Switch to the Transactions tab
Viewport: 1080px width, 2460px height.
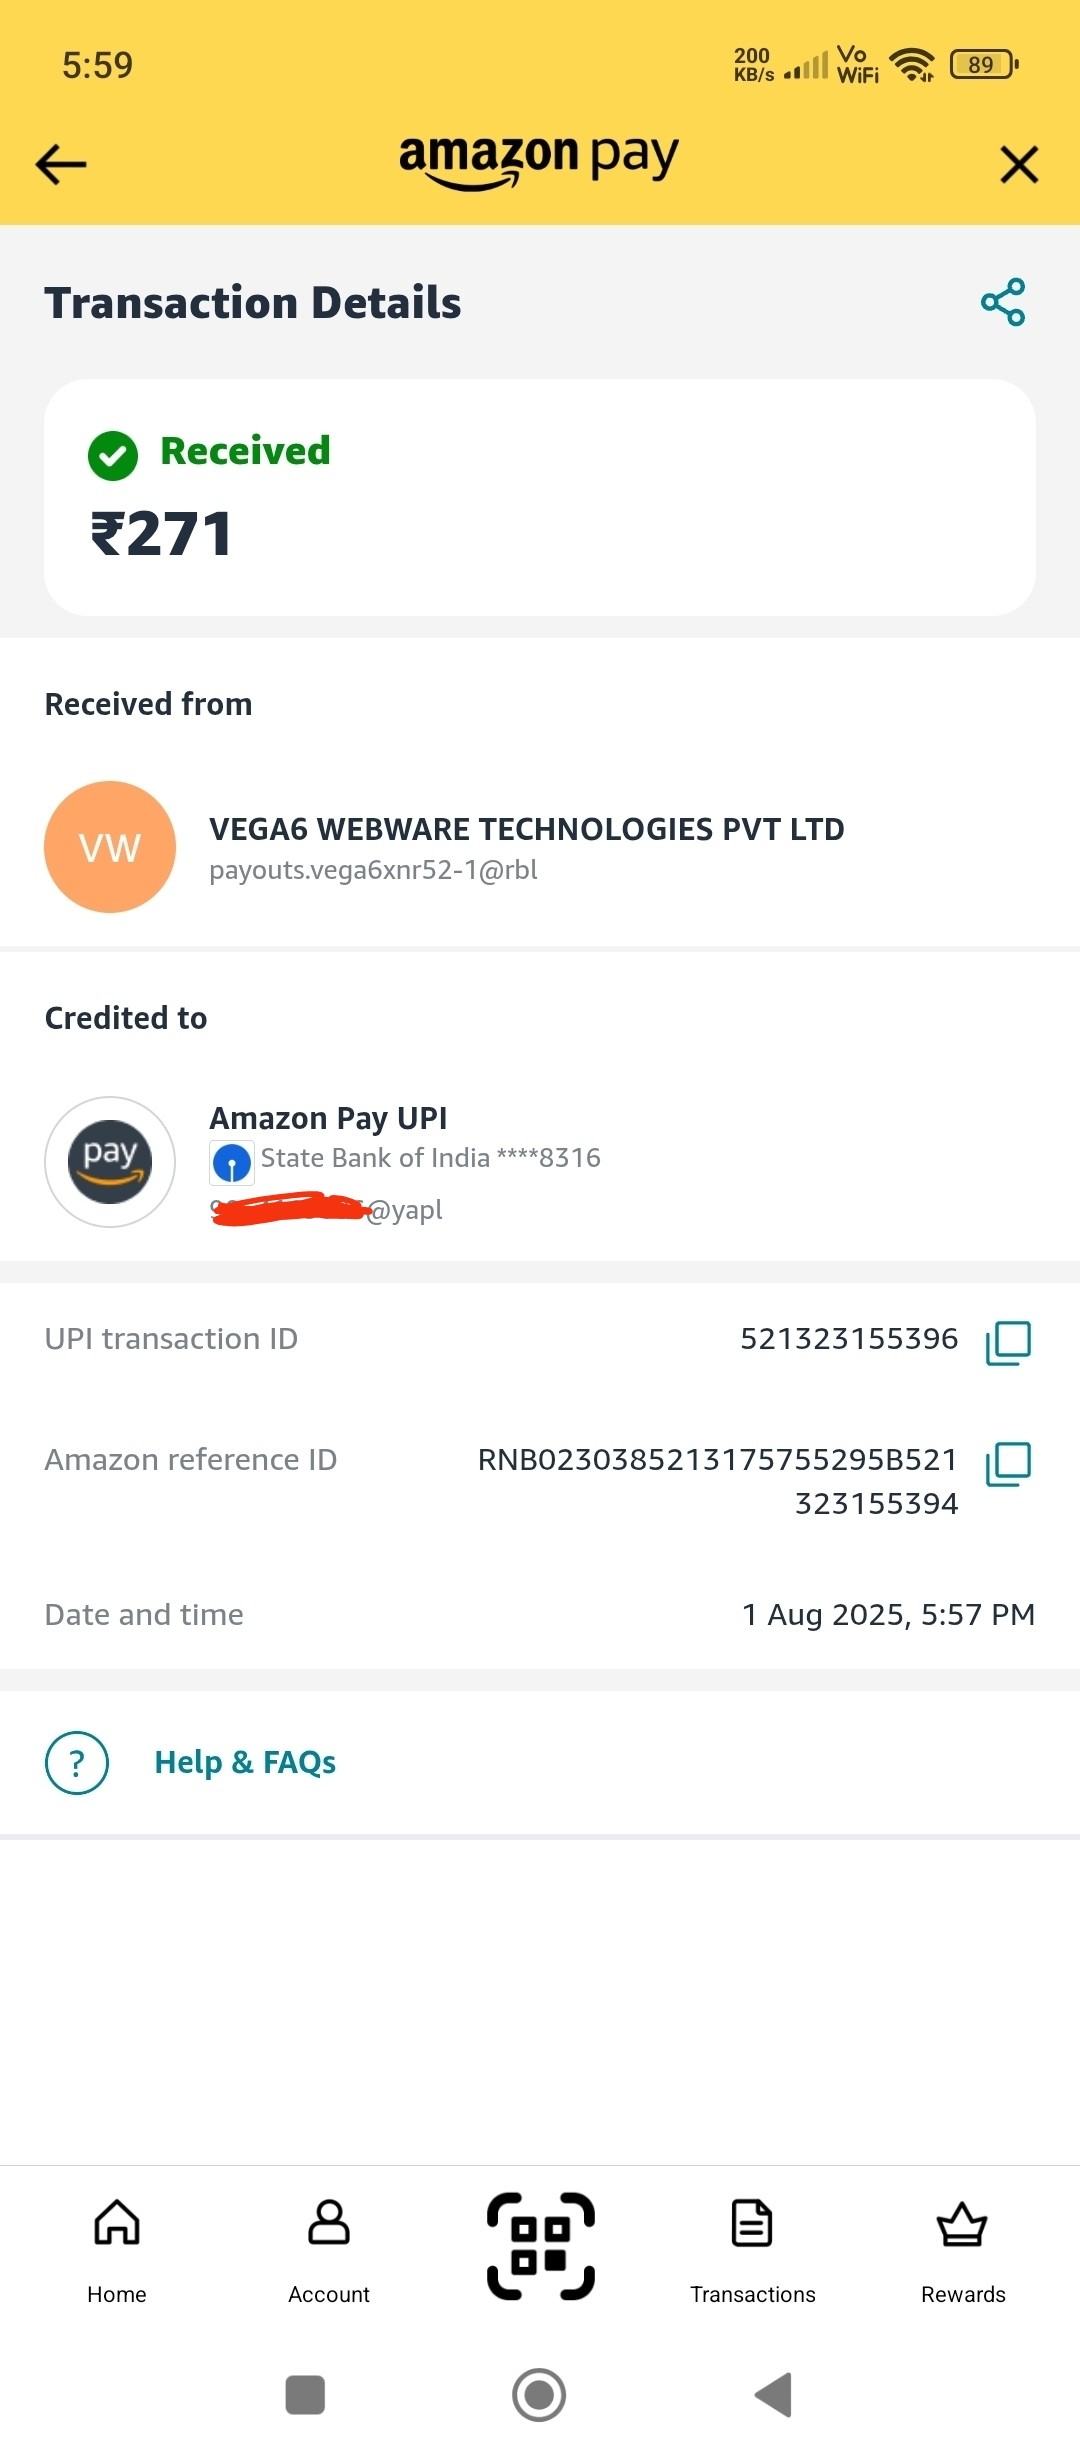pyautogui.click(x=752, y=2246)
